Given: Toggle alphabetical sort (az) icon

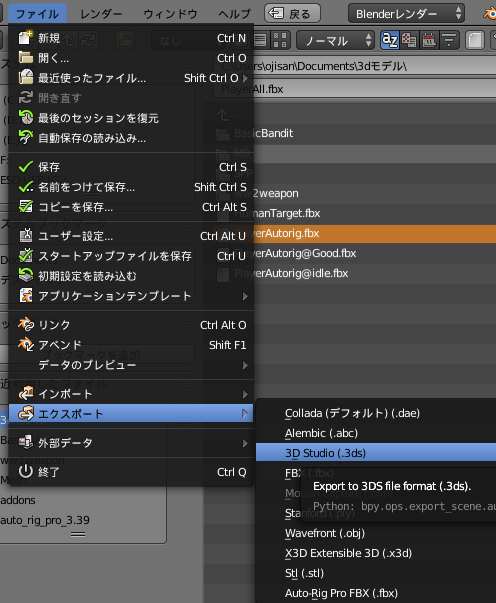Looking at the screenshot, I should tap(389, 40).
